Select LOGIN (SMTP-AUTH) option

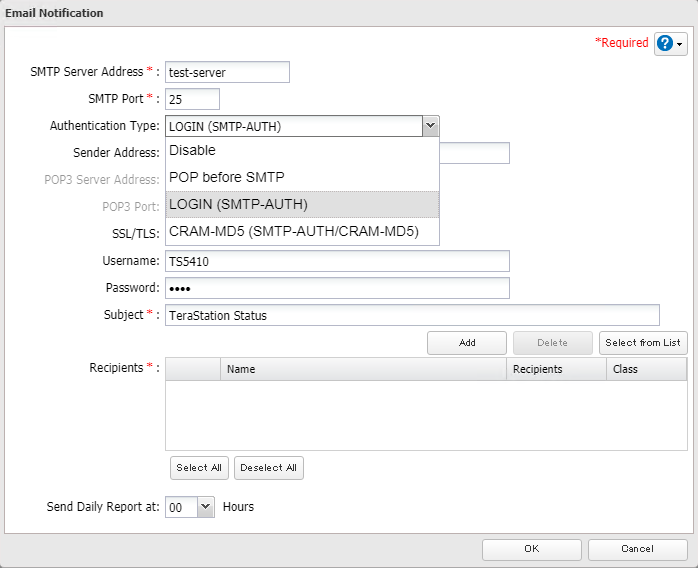pyautogui.click(x=301, y=204)
